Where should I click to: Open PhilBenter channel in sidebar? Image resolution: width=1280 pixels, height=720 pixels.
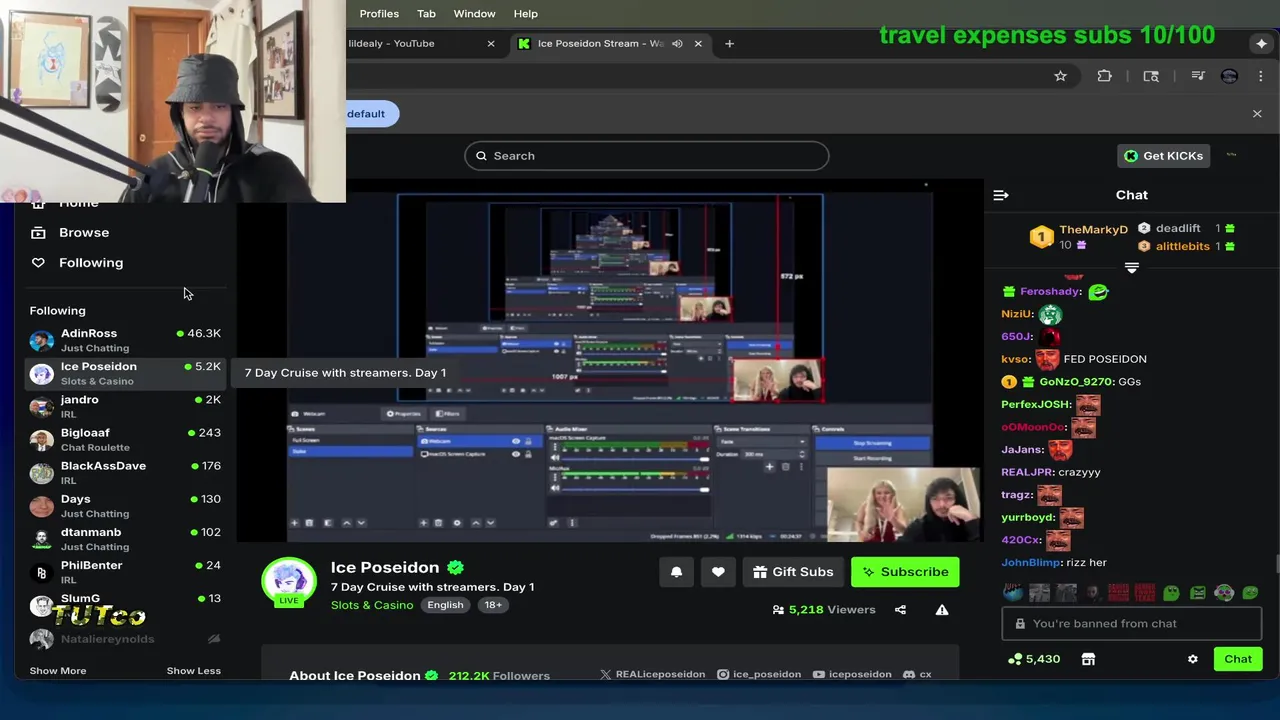(125, 571)
